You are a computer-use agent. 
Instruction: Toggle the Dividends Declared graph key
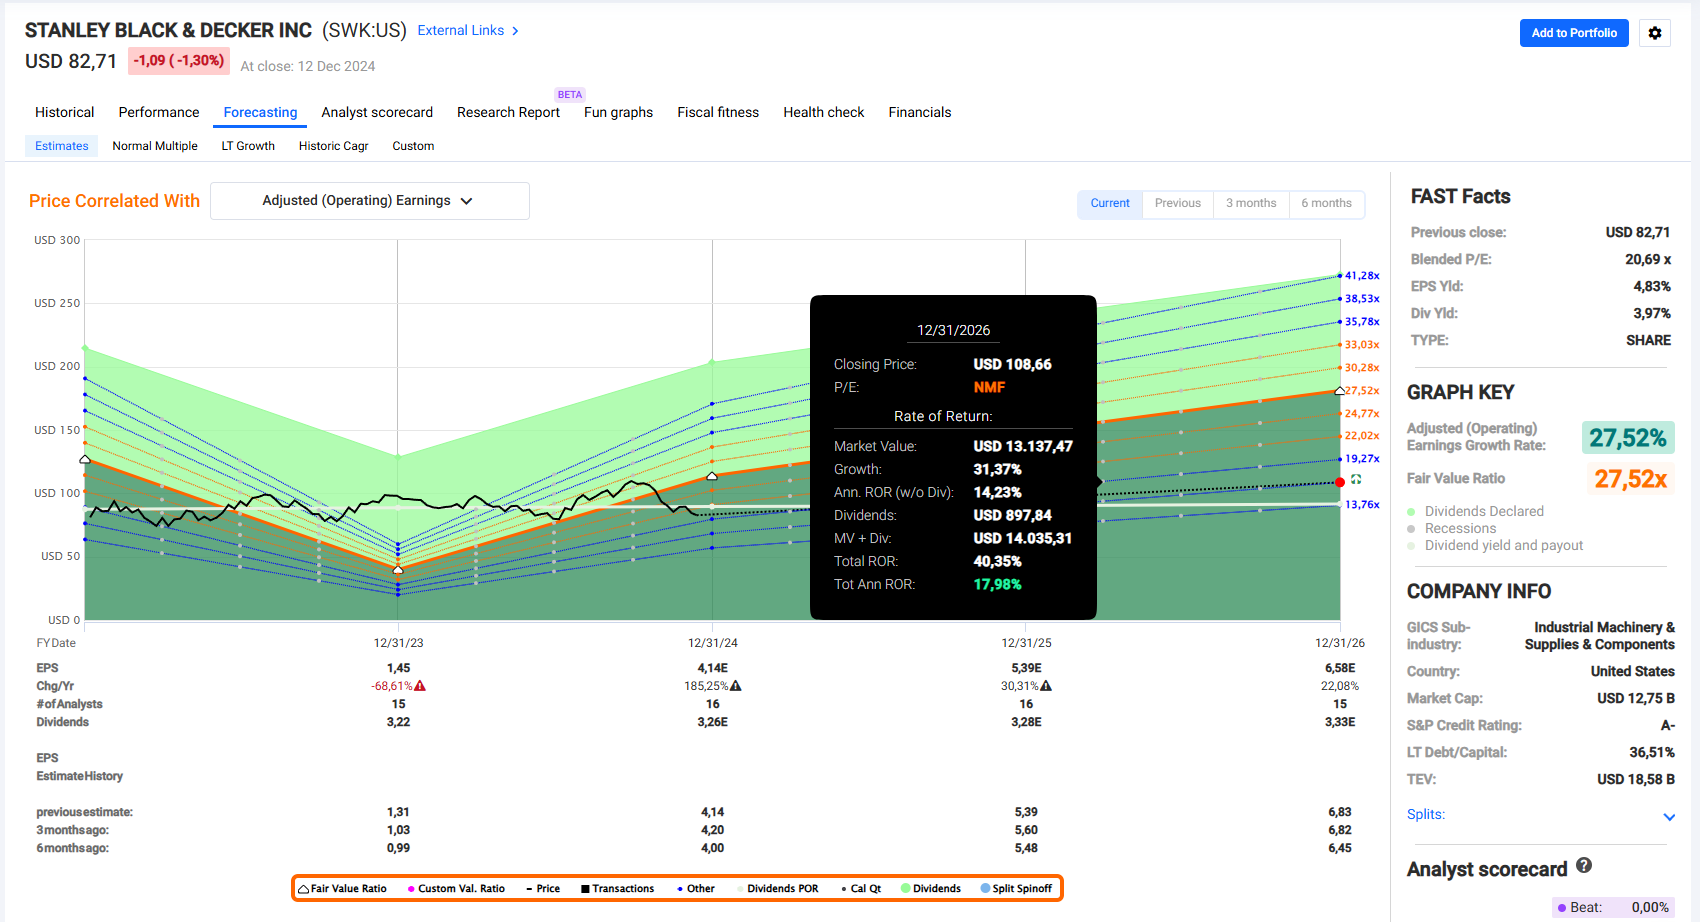1411,512
